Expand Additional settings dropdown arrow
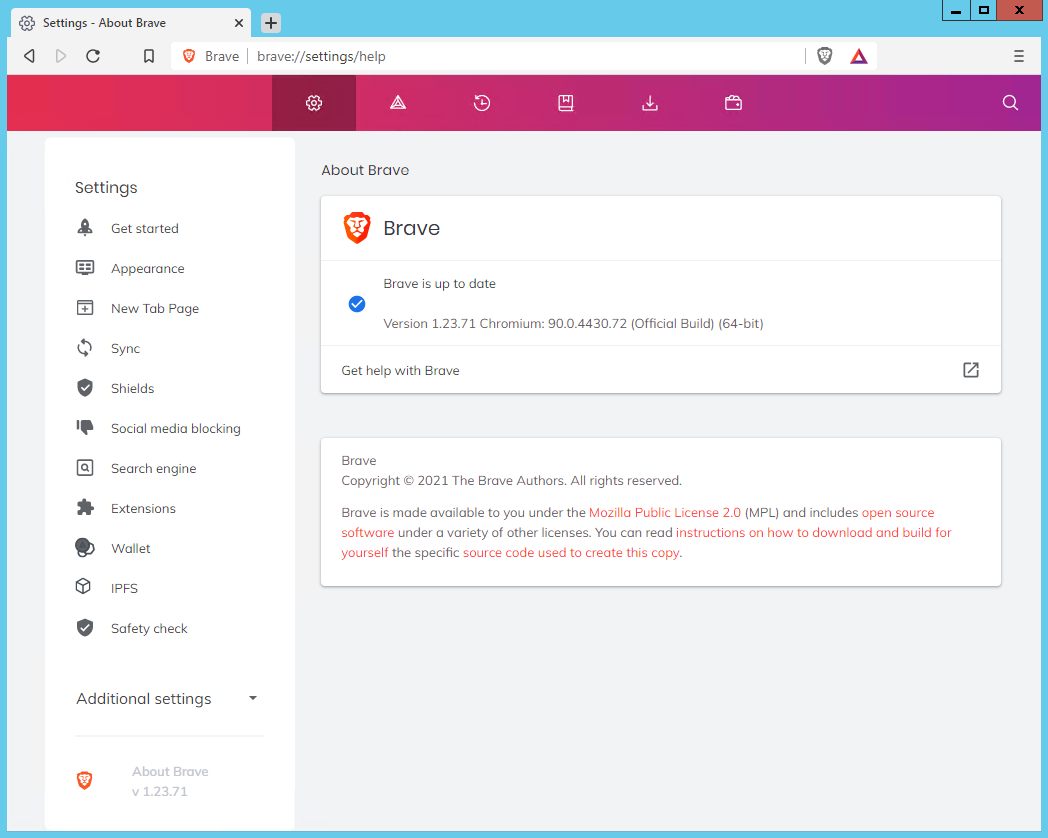Viewport: 1048px width, 838px height. coord(253,698)
